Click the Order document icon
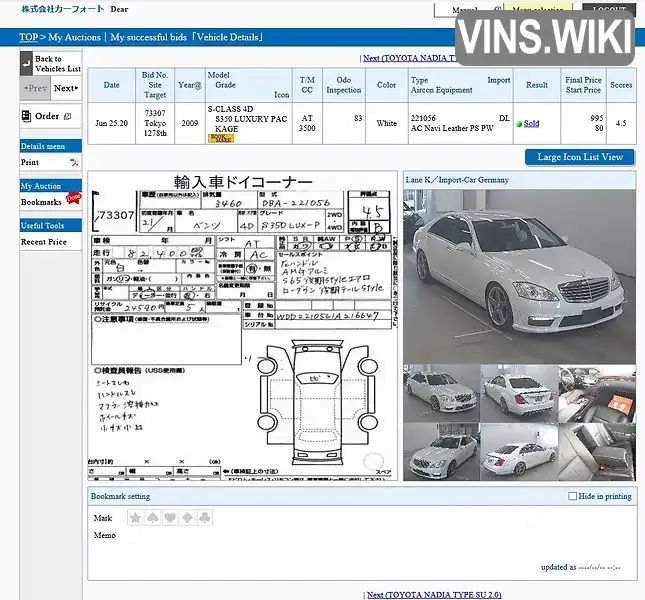645x600 pixels. 26,116
